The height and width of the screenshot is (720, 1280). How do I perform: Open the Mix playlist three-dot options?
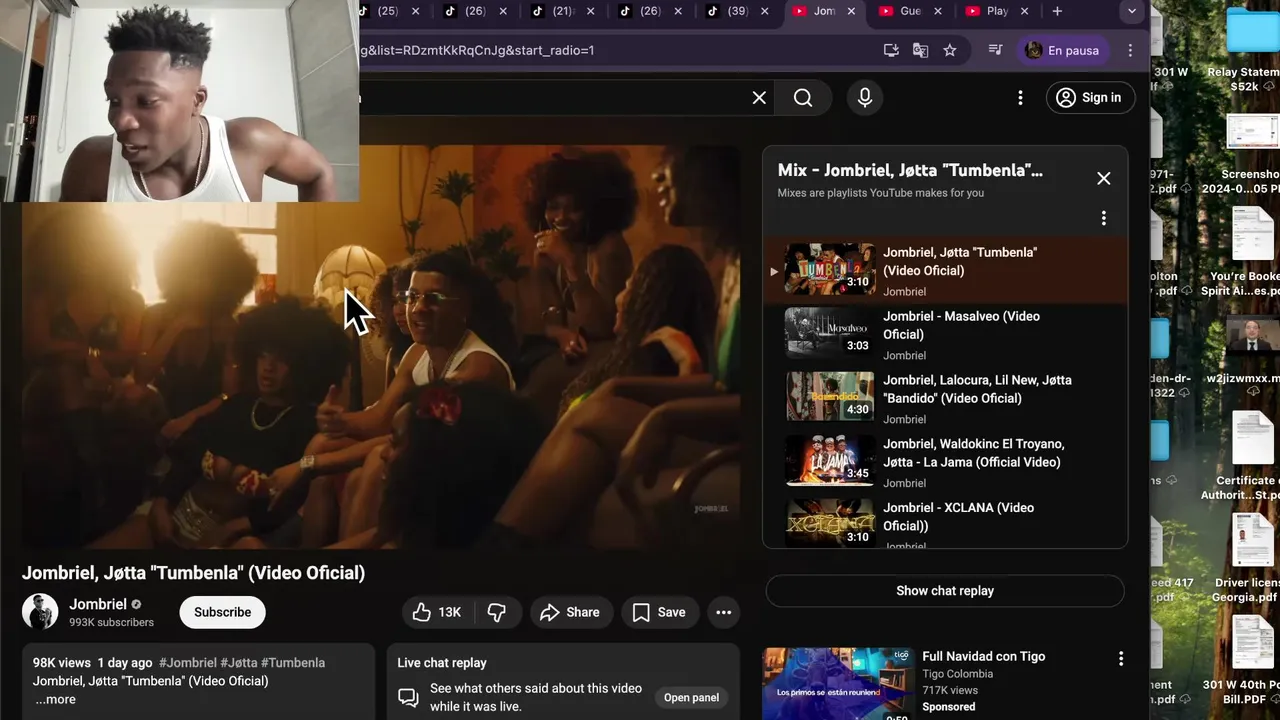[1103, 218]
